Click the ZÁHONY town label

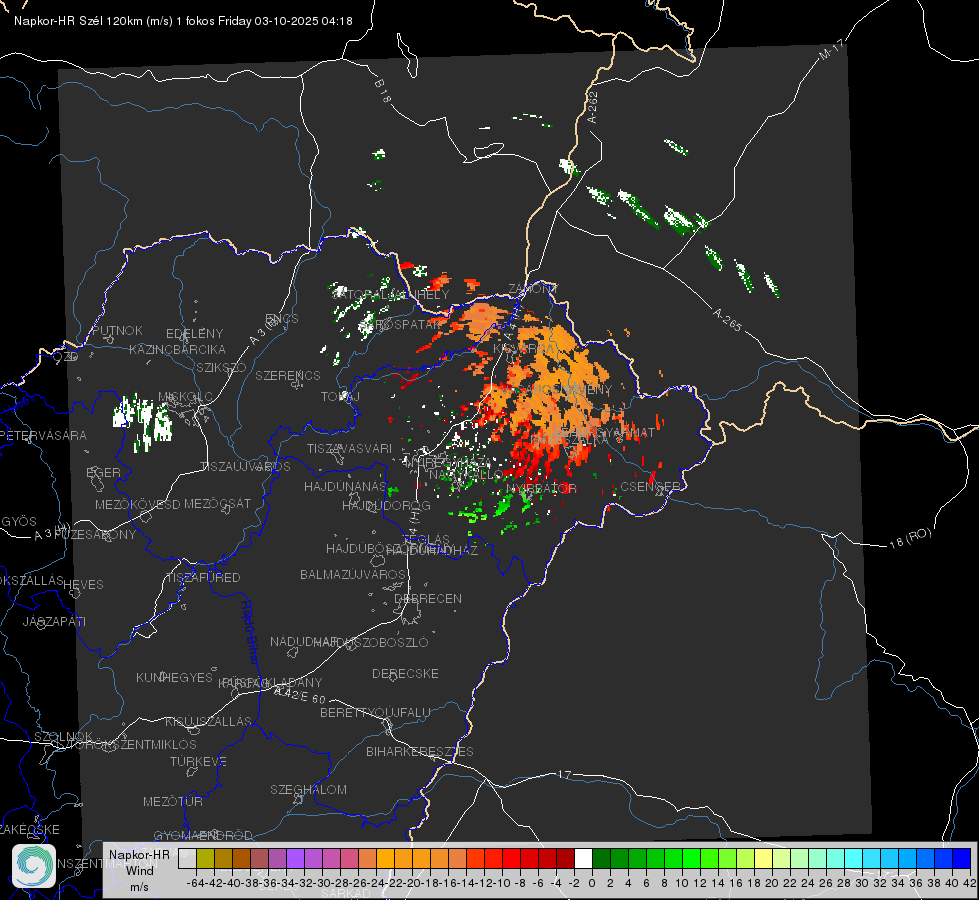(533, 289)
